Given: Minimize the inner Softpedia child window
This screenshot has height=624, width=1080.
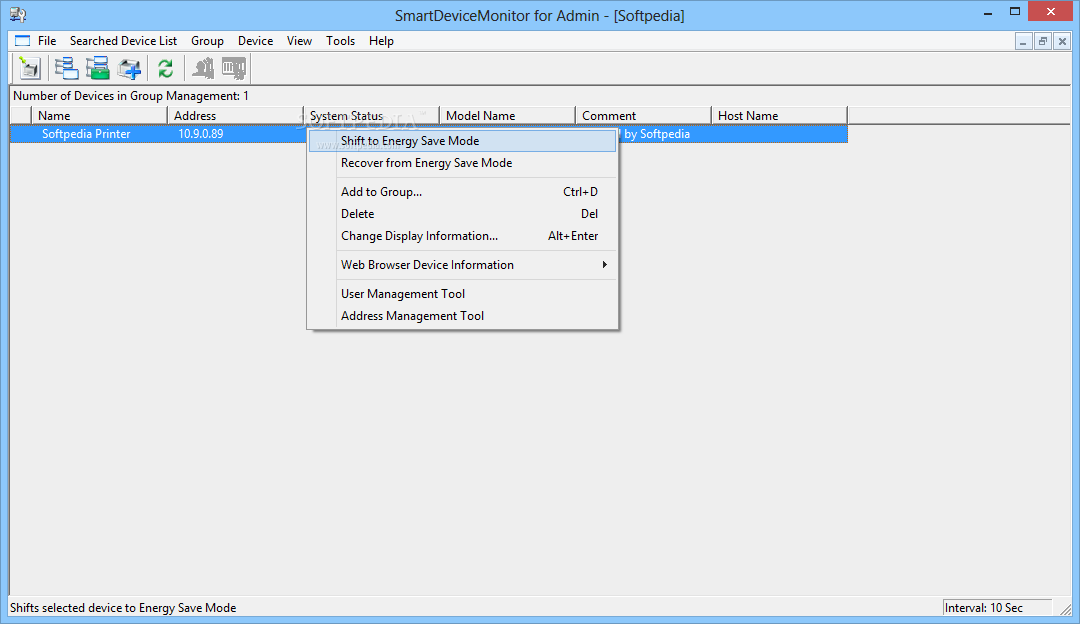Looking at the screenshot, I should (1024, 42).
